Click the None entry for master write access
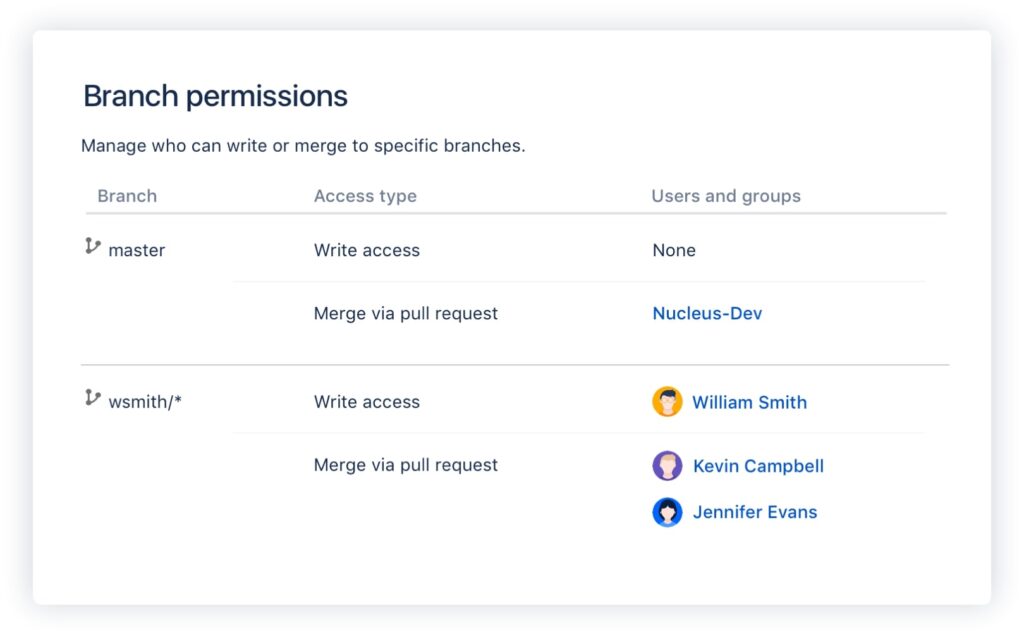The image size is (1024, 635). click(673, 250)
